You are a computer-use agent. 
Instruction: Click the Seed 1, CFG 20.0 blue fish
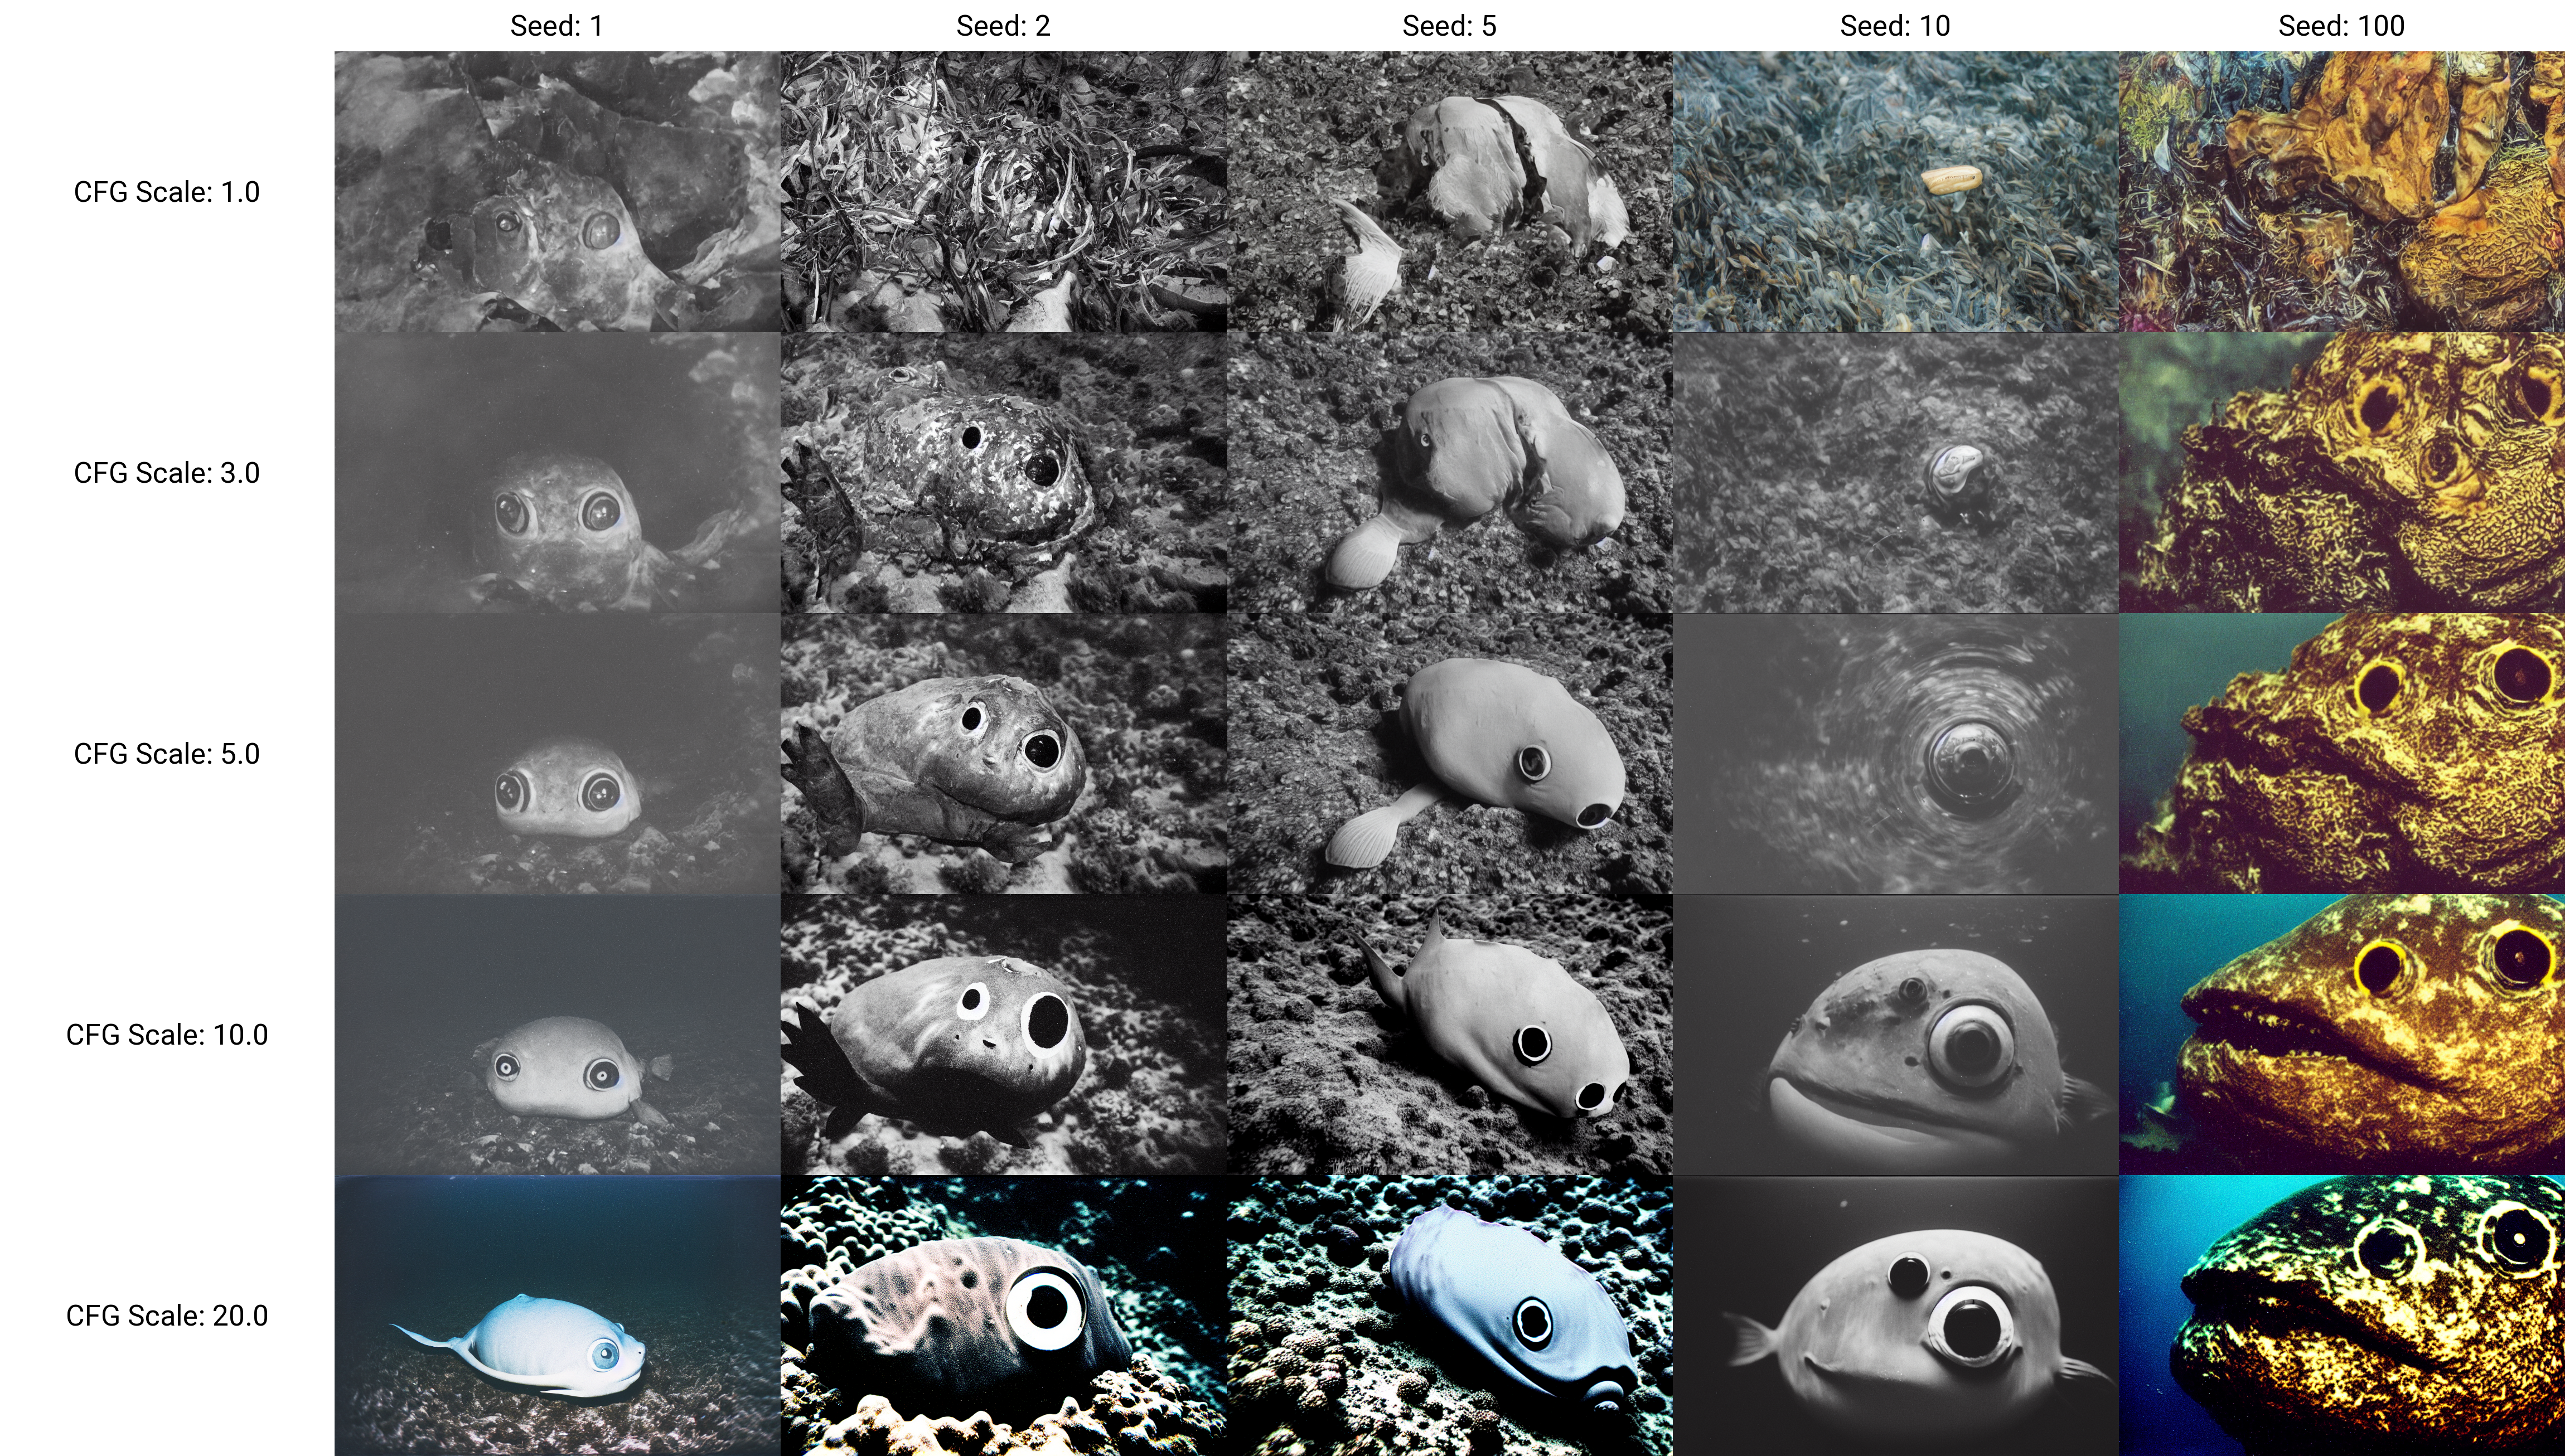(556, 1315)
